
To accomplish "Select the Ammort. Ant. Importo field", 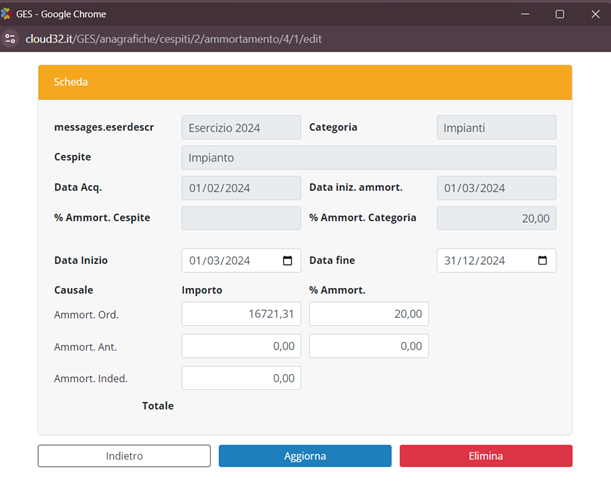I will coord(241,346).
